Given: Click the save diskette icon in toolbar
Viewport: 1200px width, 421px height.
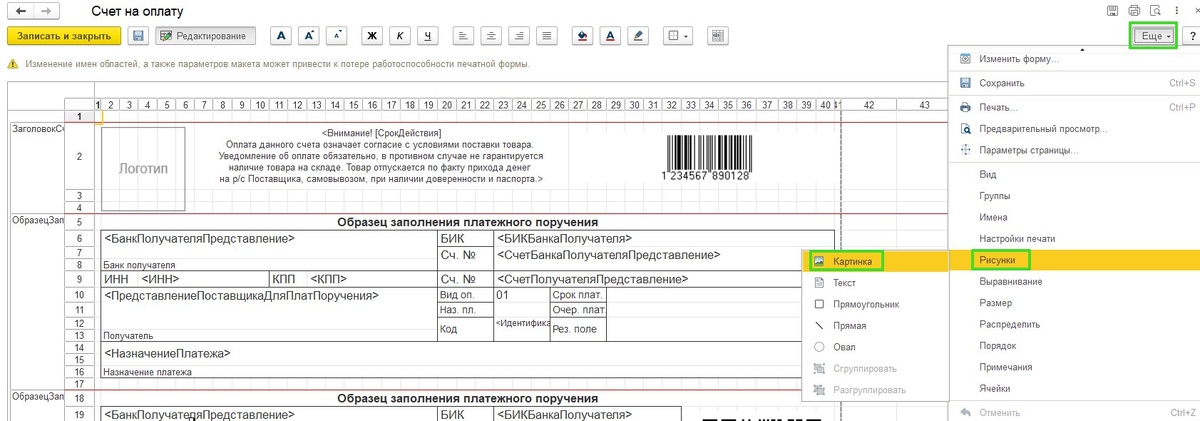Looking at the screenshot, I should click(138, 35).
